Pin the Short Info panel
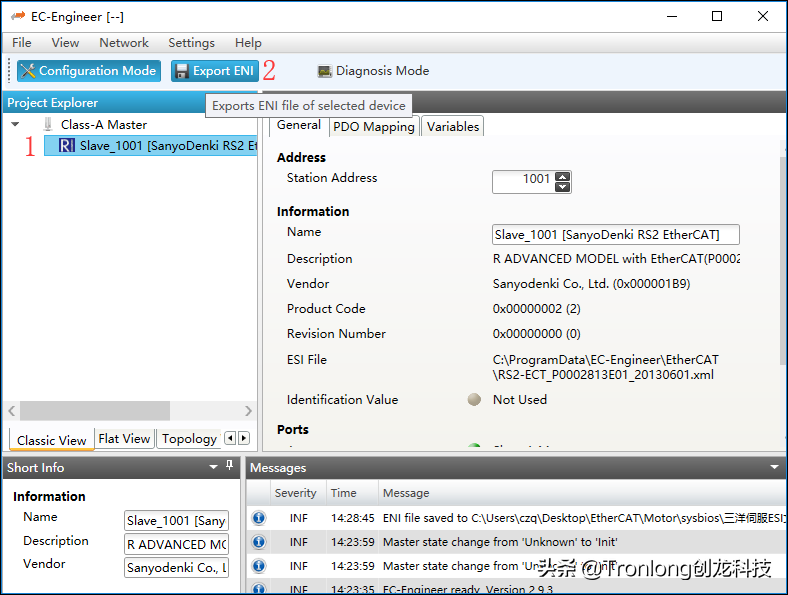788x595 pixels. click(230, 465)
